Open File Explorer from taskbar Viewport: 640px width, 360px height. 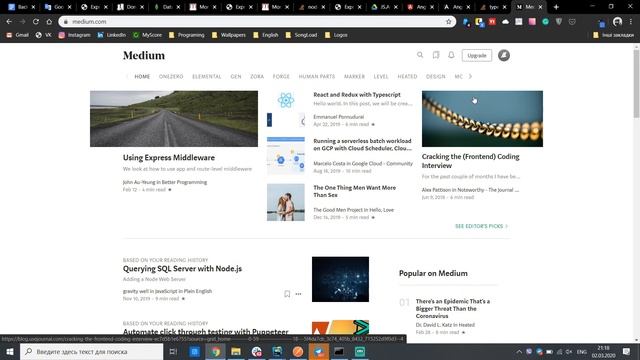click(236, 351)
